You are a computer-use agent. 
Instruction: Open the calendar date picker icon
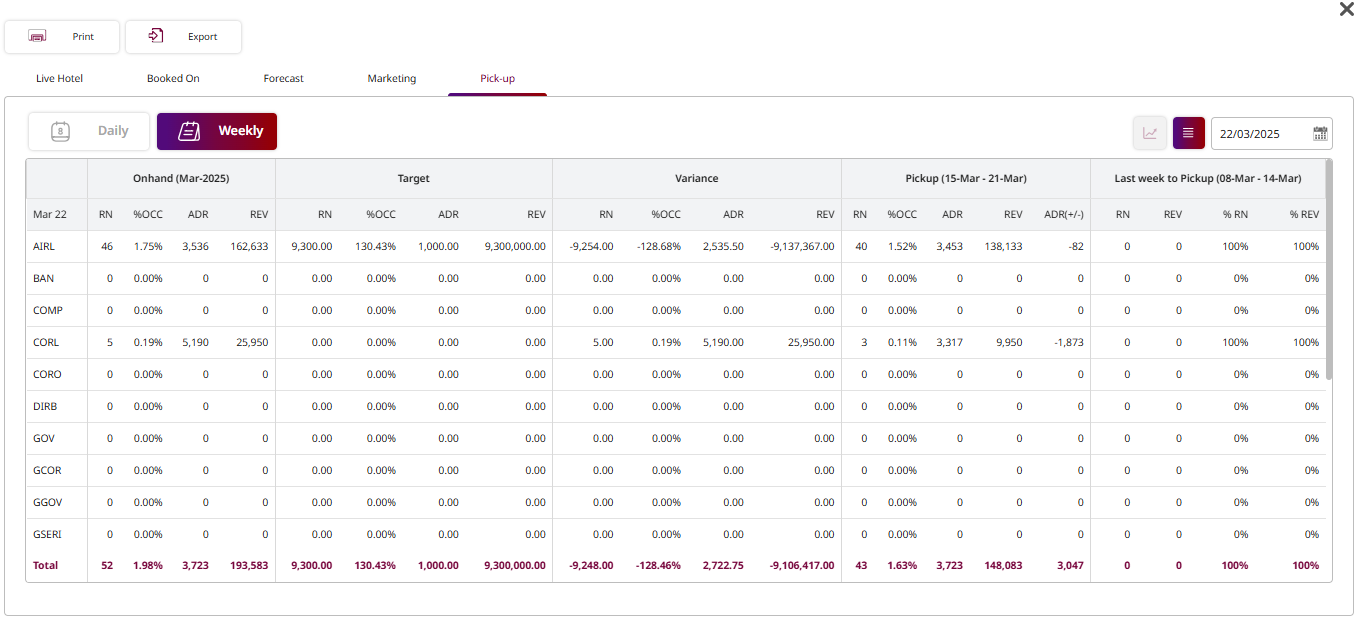coord(1320,133)
